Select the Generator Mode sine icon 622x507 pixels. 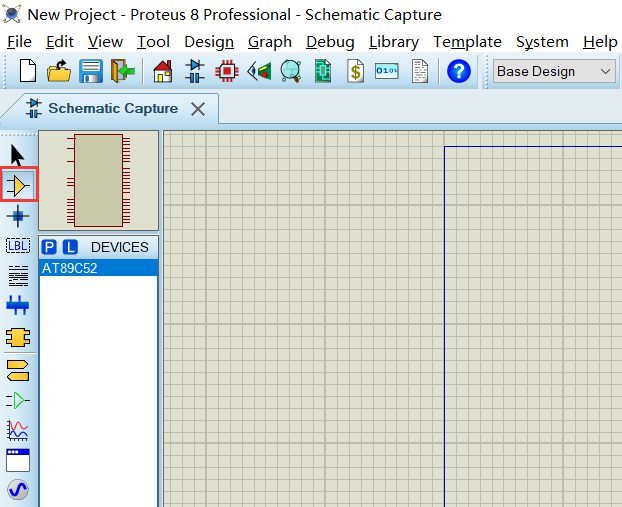(18, 490)
